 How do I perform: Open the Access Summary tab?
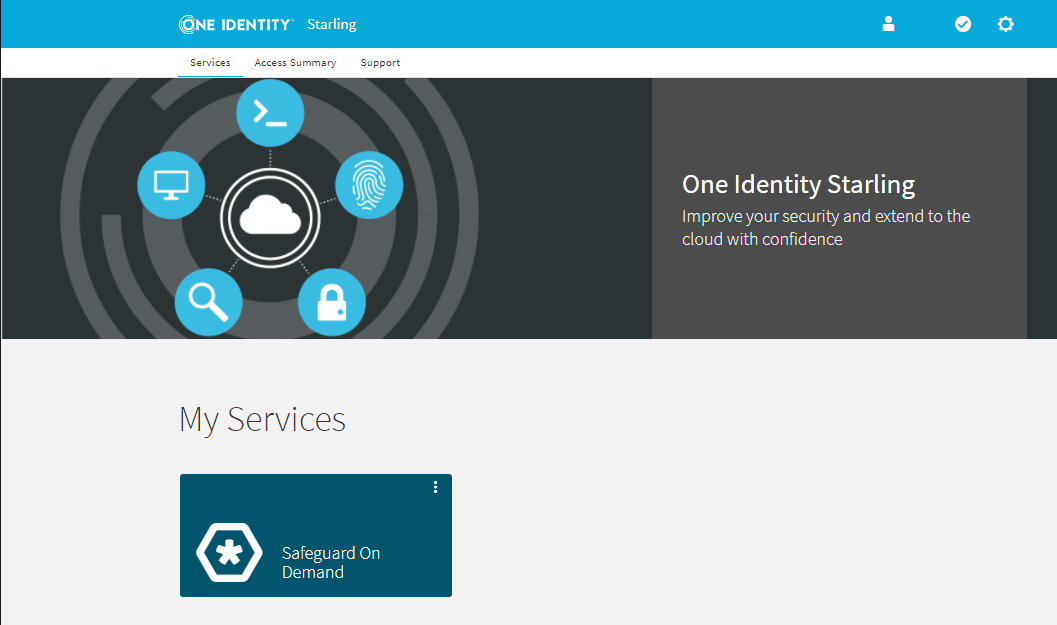click(x=295, y=63)
